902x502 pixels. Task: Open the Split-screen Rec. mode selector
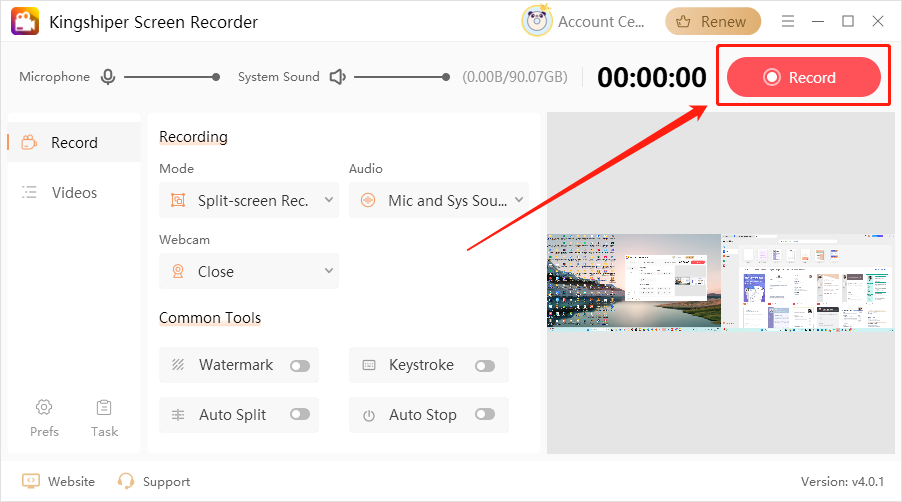tap(249, 200)
